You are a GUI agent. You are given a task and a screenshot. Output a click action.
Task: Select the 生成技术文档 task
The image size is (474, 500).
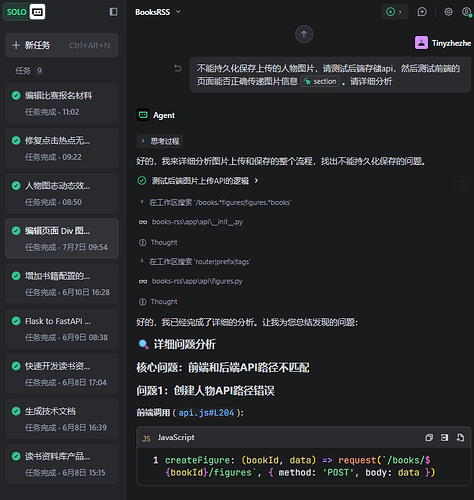point(62,419)
